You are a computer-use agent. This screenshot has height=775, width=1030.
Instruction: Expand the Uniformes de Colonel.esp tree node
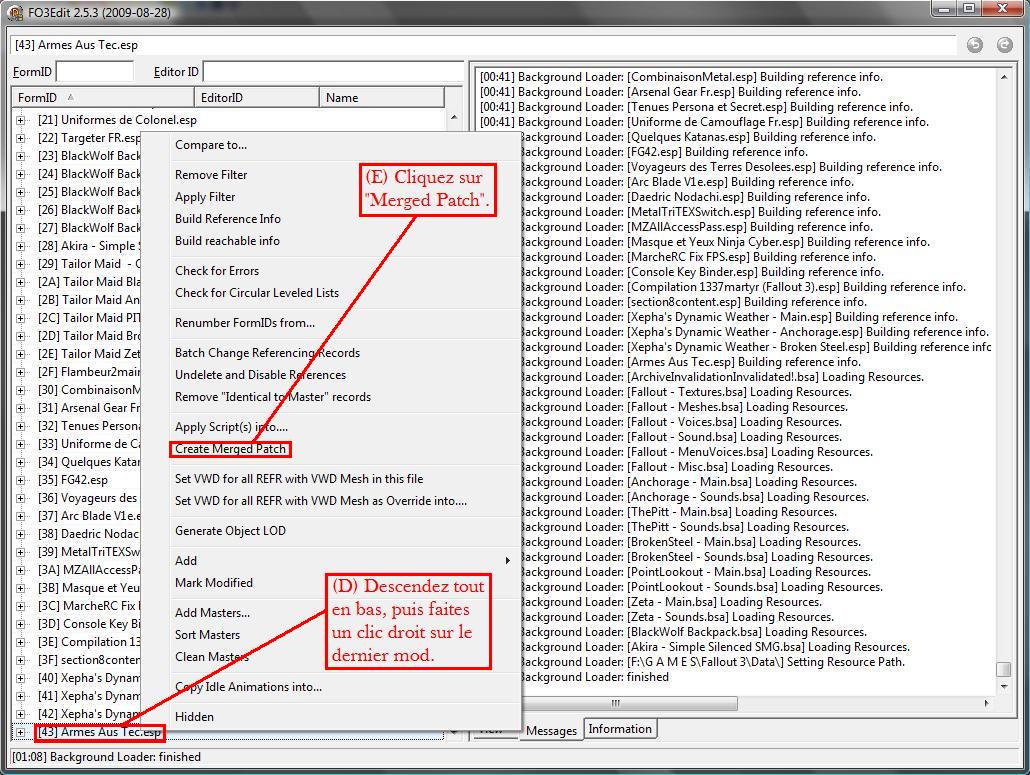20,120
